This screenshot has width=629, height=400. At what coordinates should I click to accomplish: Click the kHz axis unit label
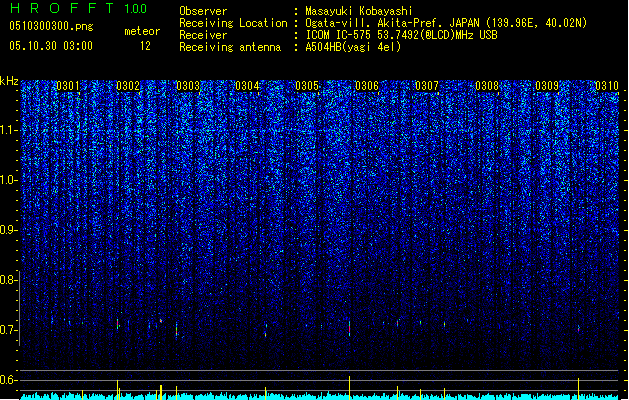[x=9, y=81]
